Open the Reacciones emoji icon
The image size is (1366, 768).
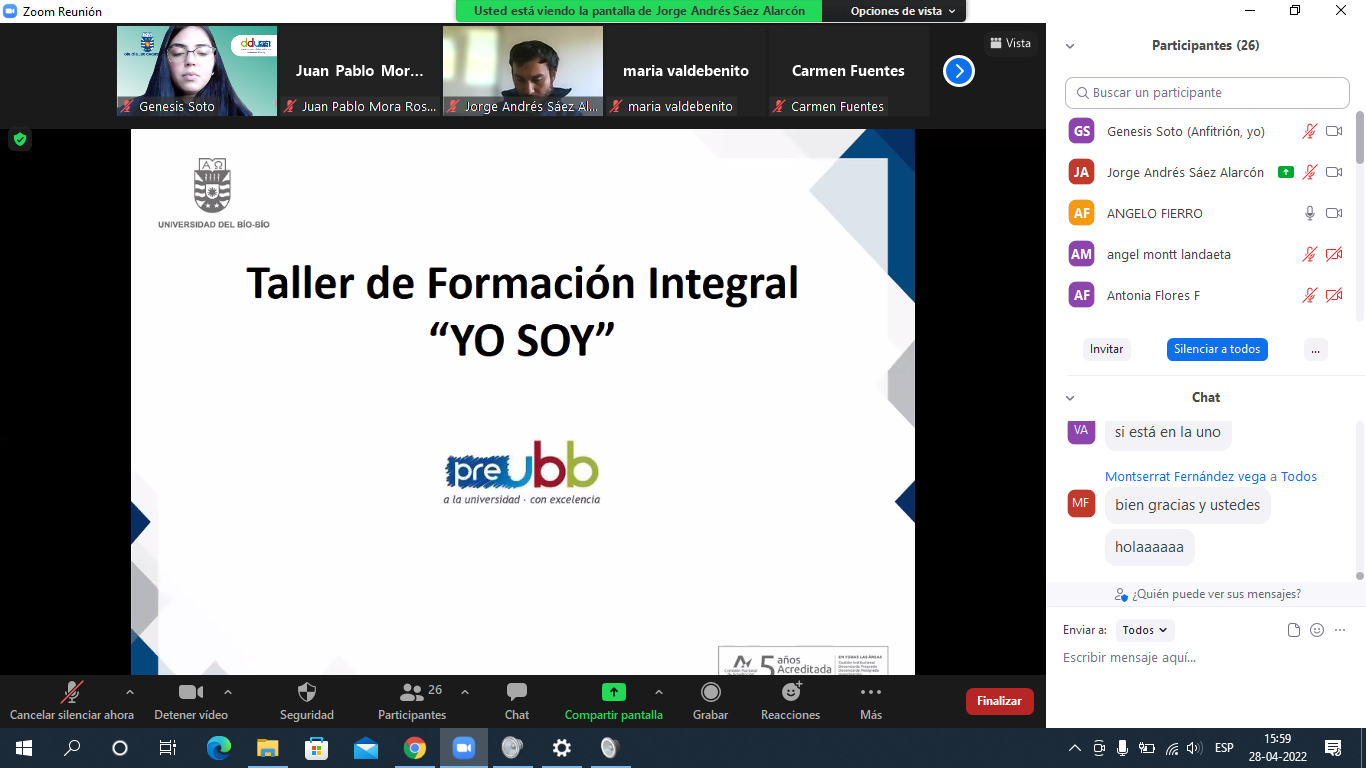[790, 692]
